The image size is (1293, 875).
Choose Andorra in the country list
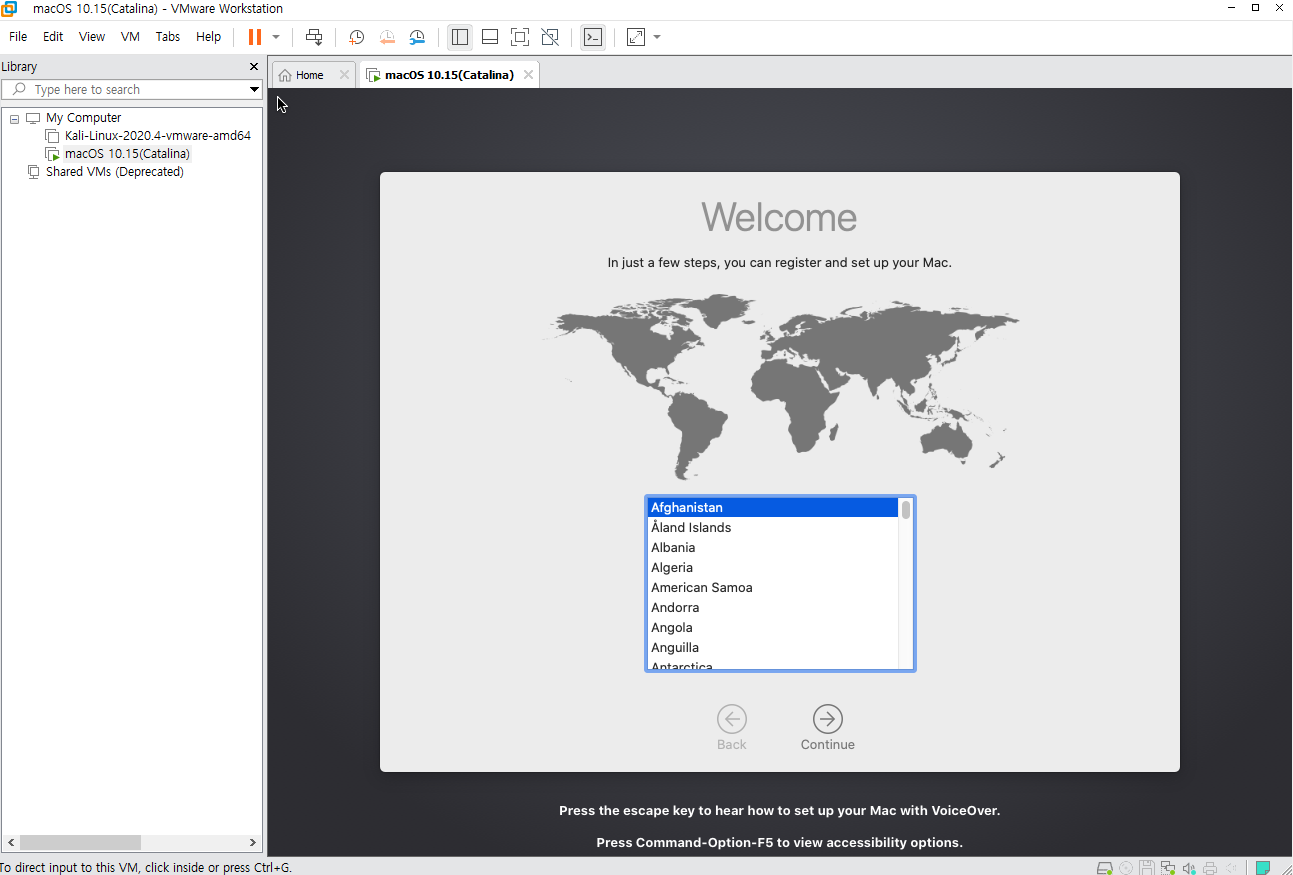click(773, 608)
